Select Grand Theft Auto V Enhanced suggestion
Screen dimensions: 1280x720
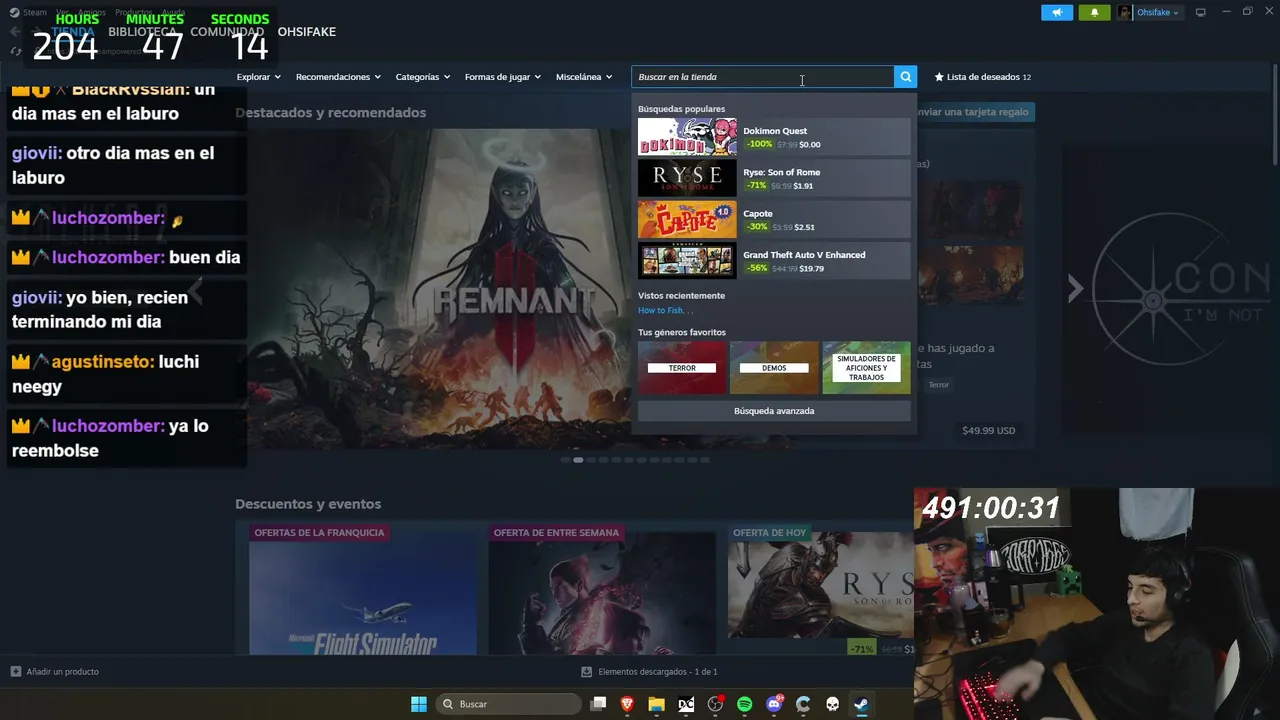pos(774,261)
